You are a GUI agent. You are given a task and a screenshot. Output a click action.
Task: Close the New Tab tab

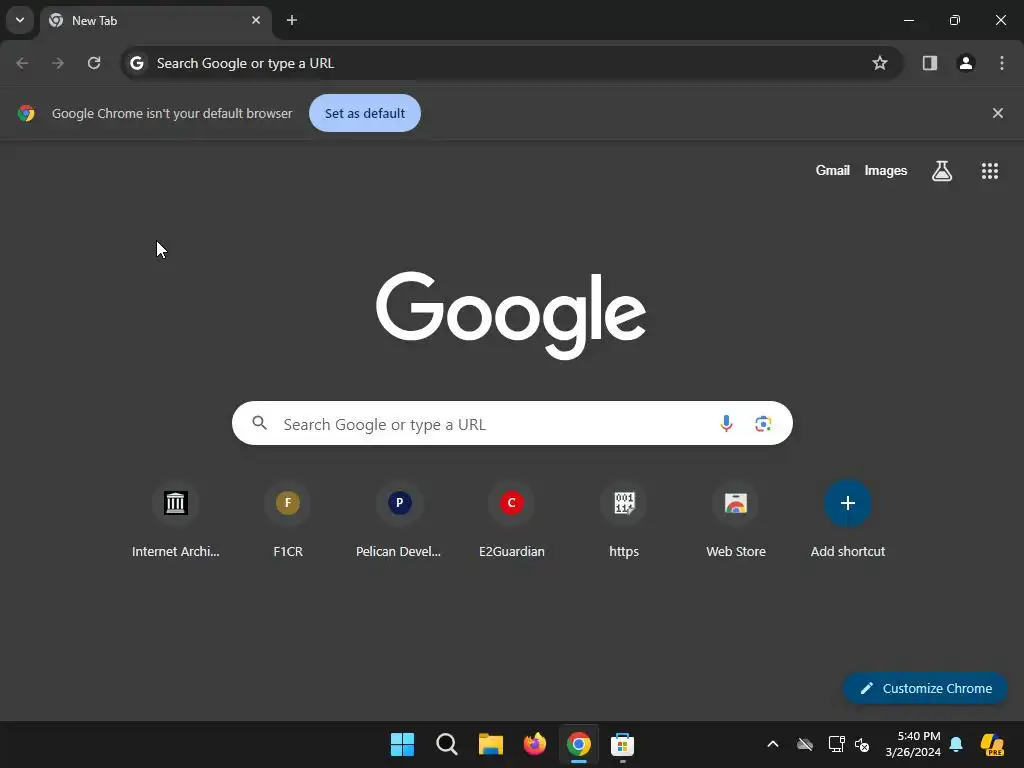pos(256,20)
